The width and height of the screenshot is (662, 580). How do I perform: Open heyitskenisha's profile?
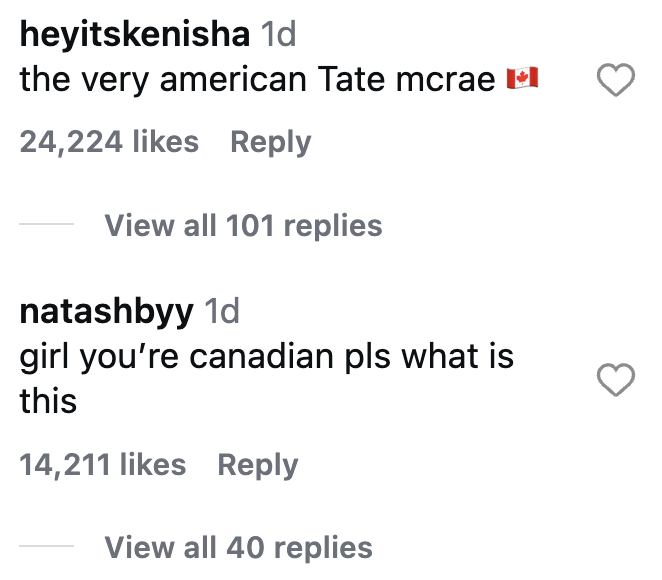coord(134,36)
